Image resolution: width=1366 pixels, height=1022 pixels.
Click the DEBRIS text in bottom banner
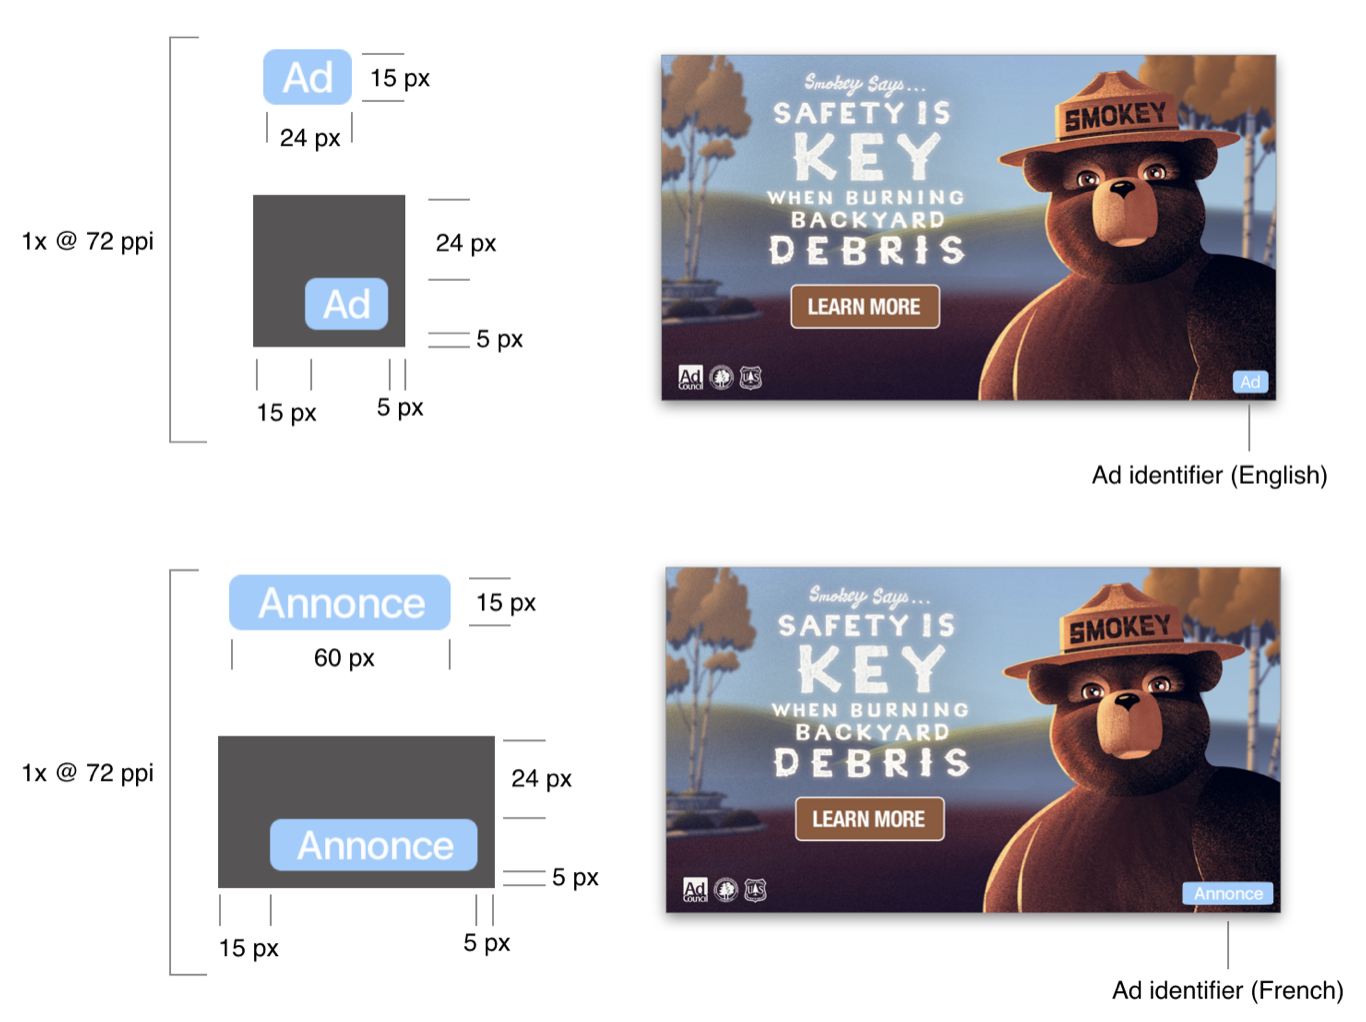click(x=872, y=762)
